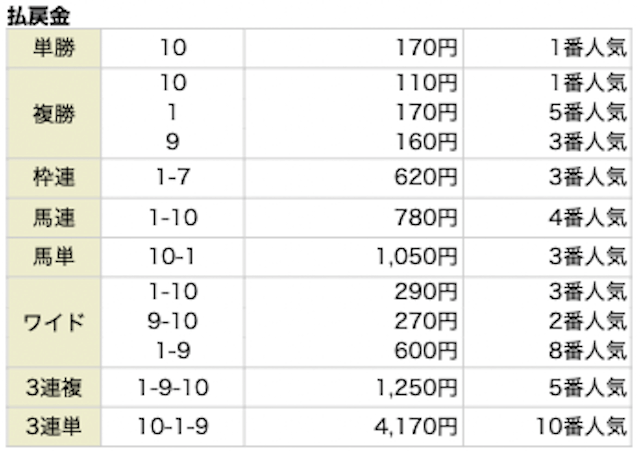This screenshot has width=640, height=451.
Task: Click the 1-7 combination in 枠連 row
Action: 173,179
